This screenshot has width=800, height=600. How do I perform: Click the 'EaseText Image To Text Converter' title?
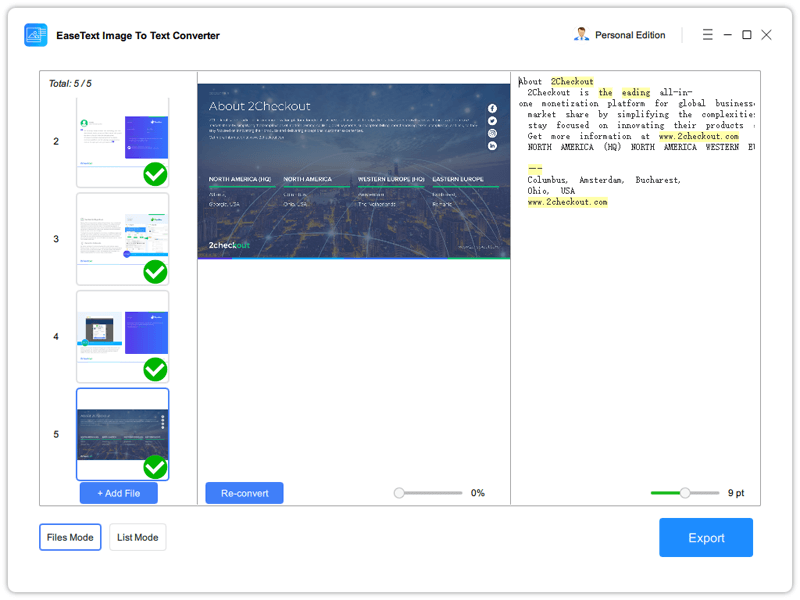(138, 36)
